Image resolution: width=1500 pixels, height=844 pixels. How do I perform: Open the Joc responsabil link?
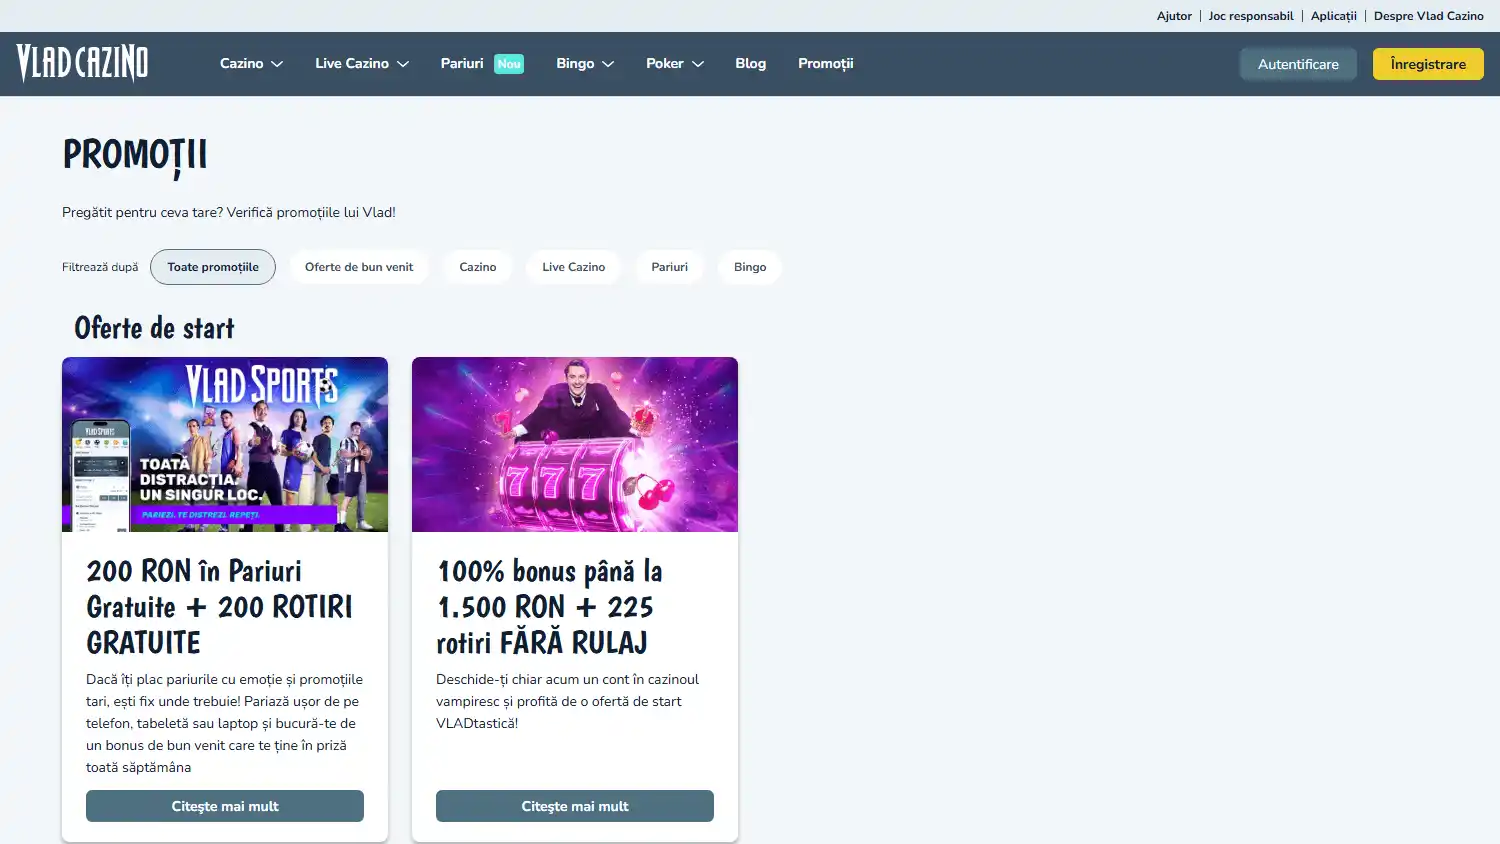click(1251, 16)
